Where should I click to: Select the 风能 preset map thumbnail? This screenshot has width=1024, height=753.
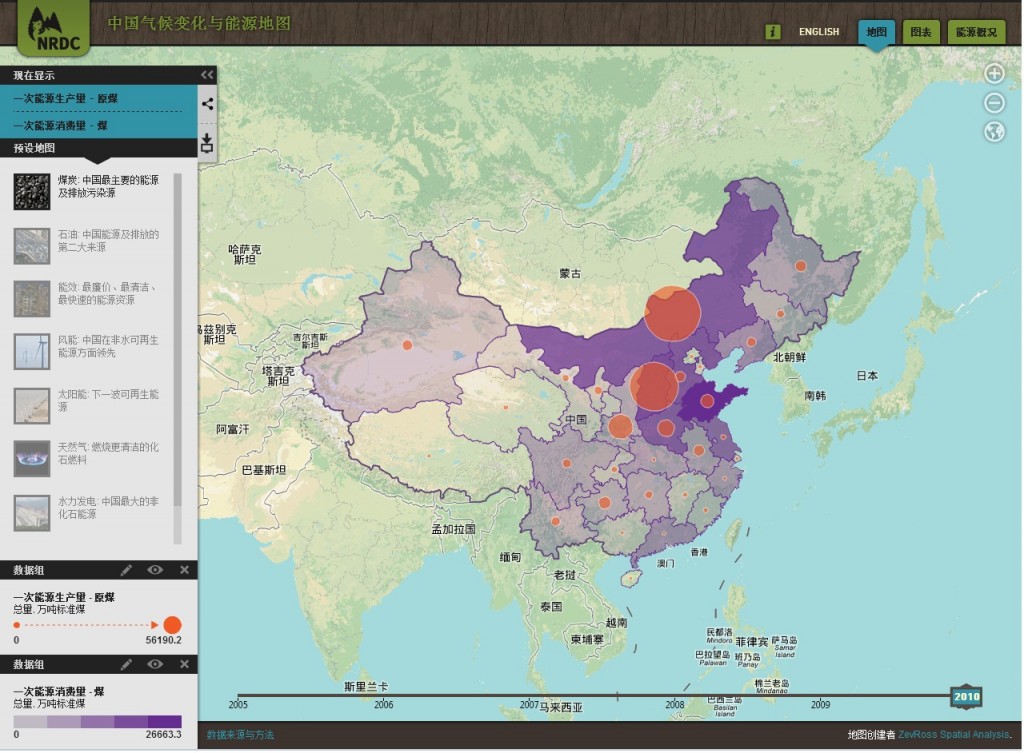pos(32,351)
